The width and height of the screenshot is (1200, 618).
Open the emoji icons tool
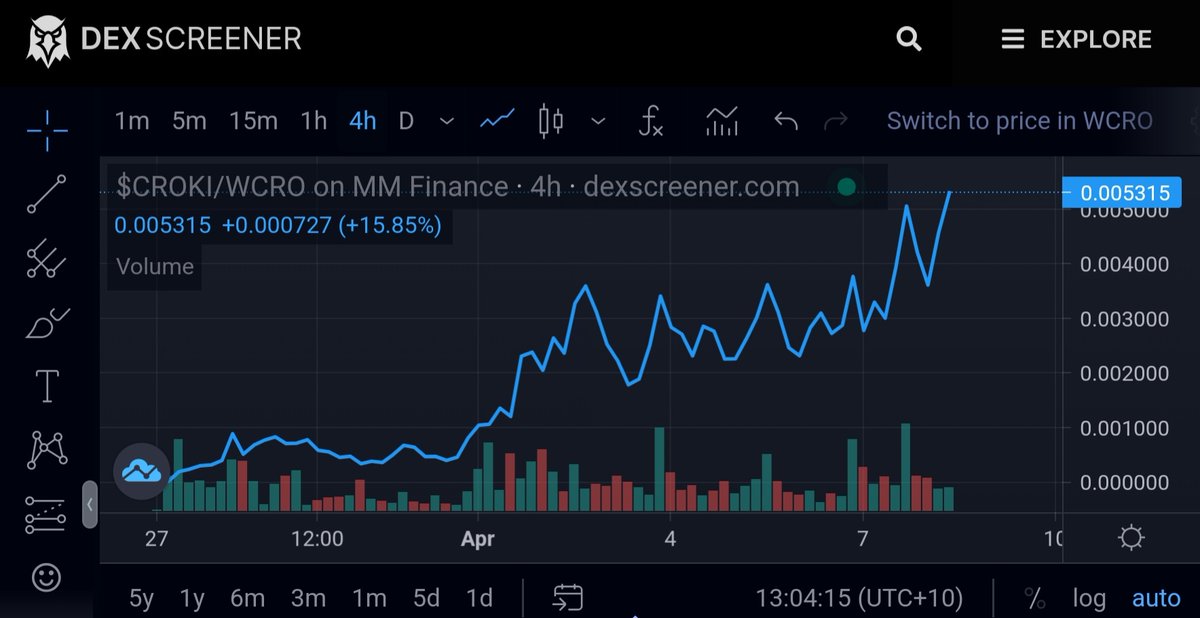tap(47, 577)
